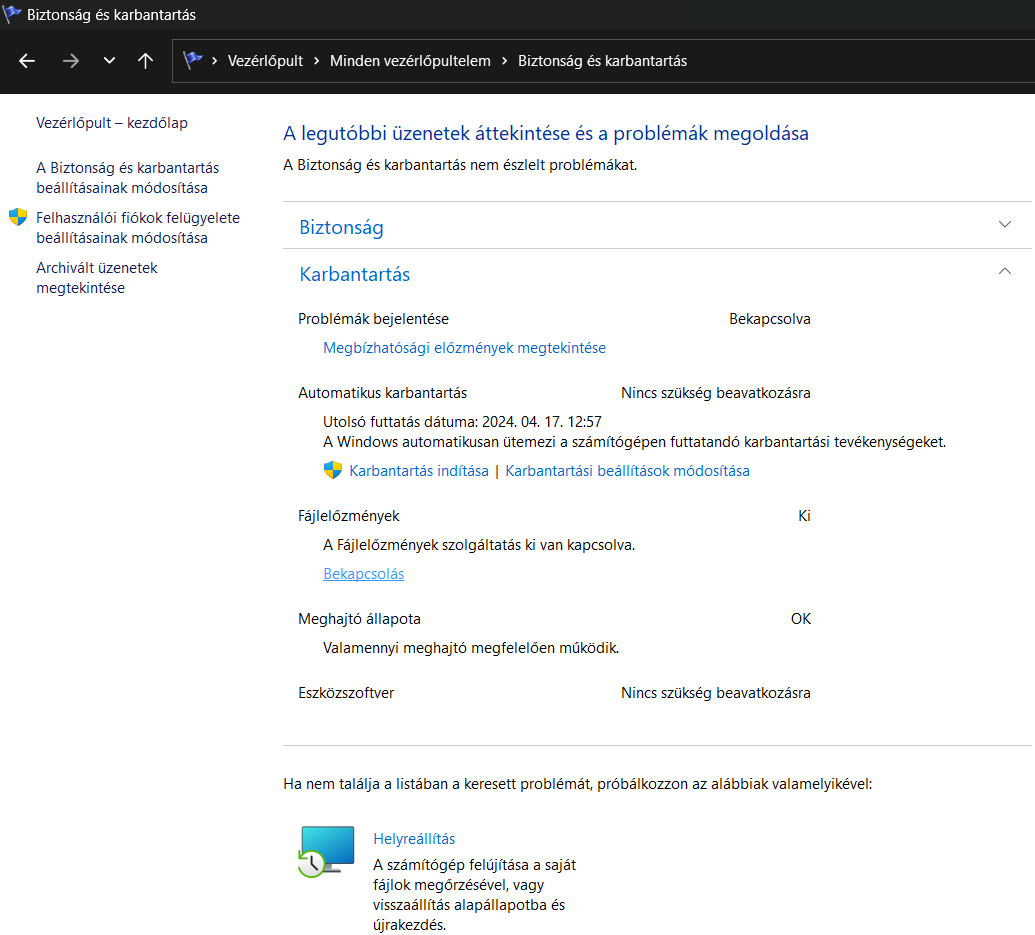Click Bekapcsolás to enable file history
Viewport: 1035px width, 935px height.
click(364, 573)
